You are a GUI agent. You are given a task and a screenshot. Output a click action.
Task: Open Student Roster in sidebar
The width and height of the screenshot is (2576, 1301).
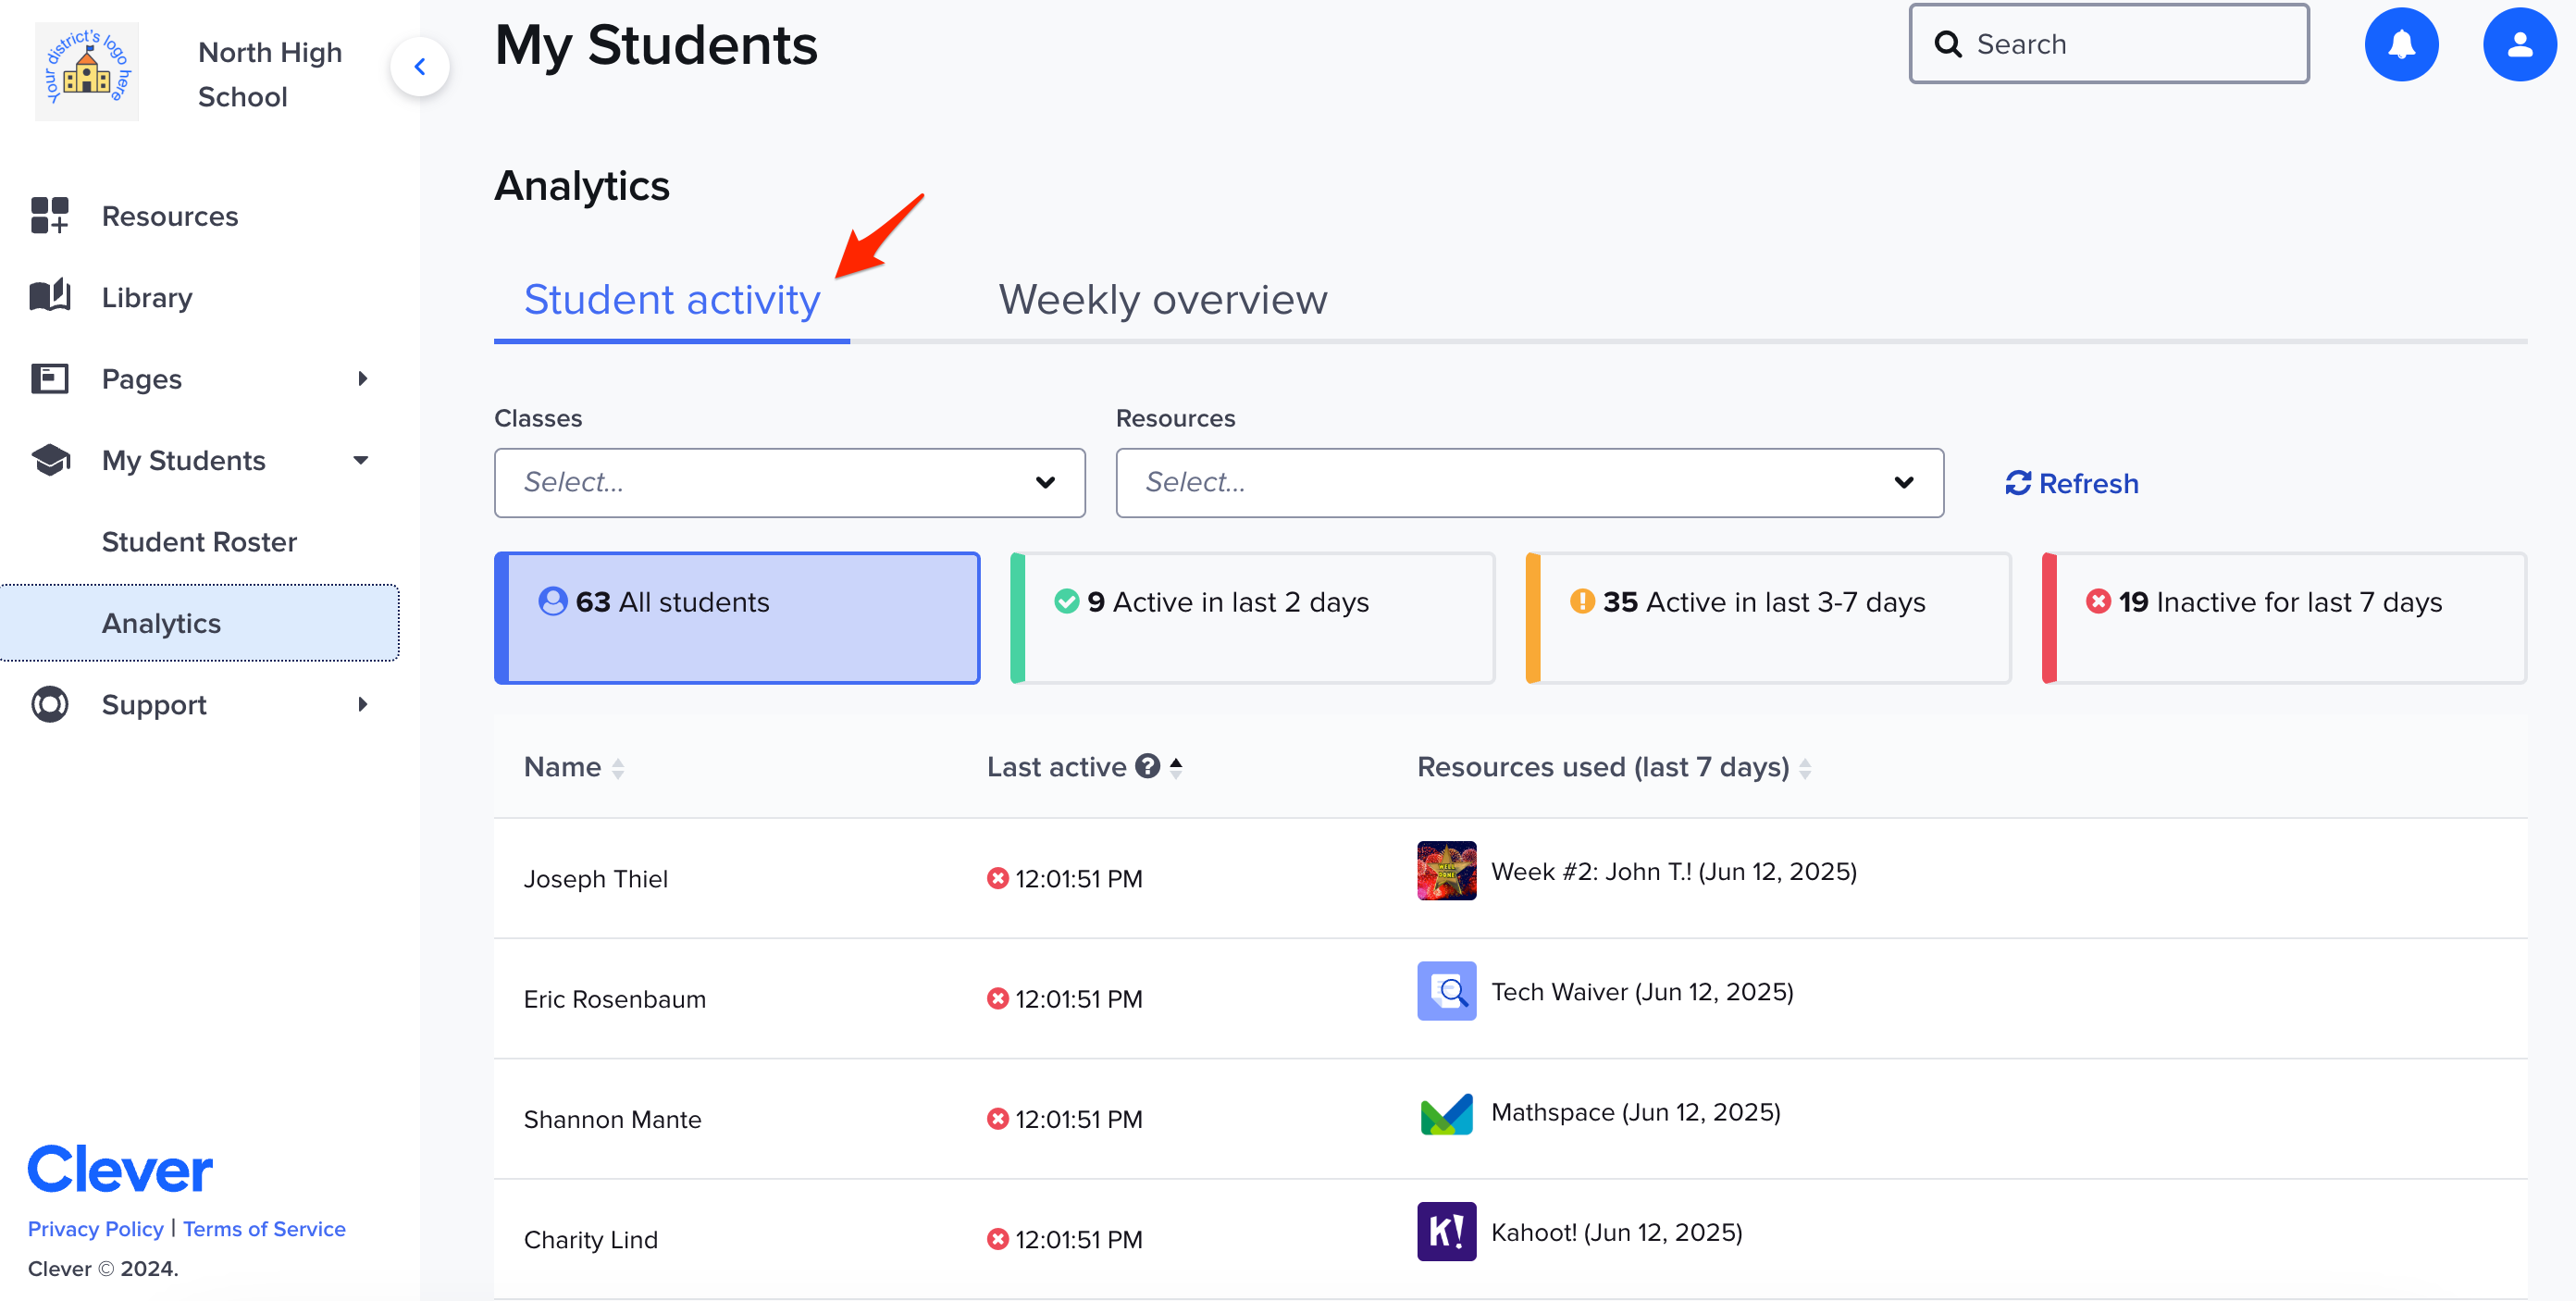199,541
